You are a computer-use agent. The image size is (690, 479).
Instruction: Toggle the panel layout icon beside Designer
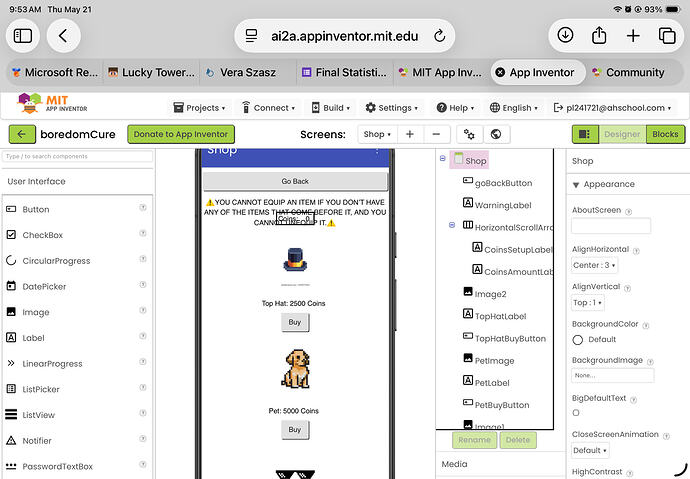point(585,134)
